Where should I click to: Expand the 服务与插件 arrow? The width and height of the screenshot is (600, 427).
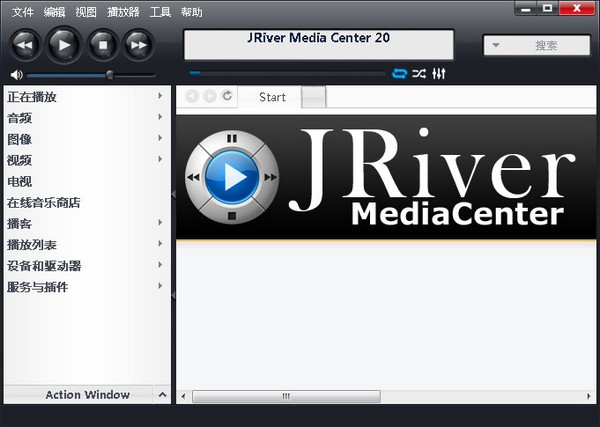(160, 285)
